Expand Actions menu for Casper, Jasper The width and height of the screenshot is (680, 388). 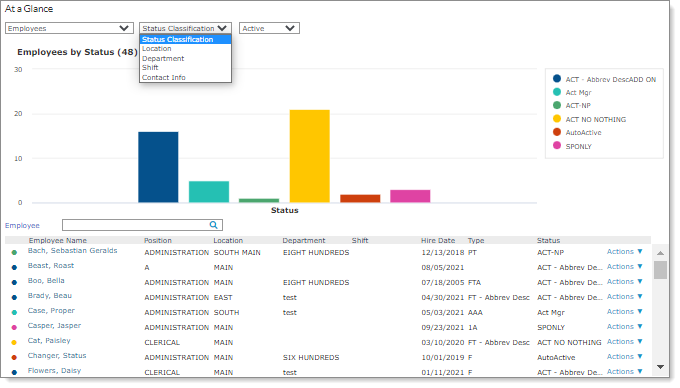(x=624, y=326)
